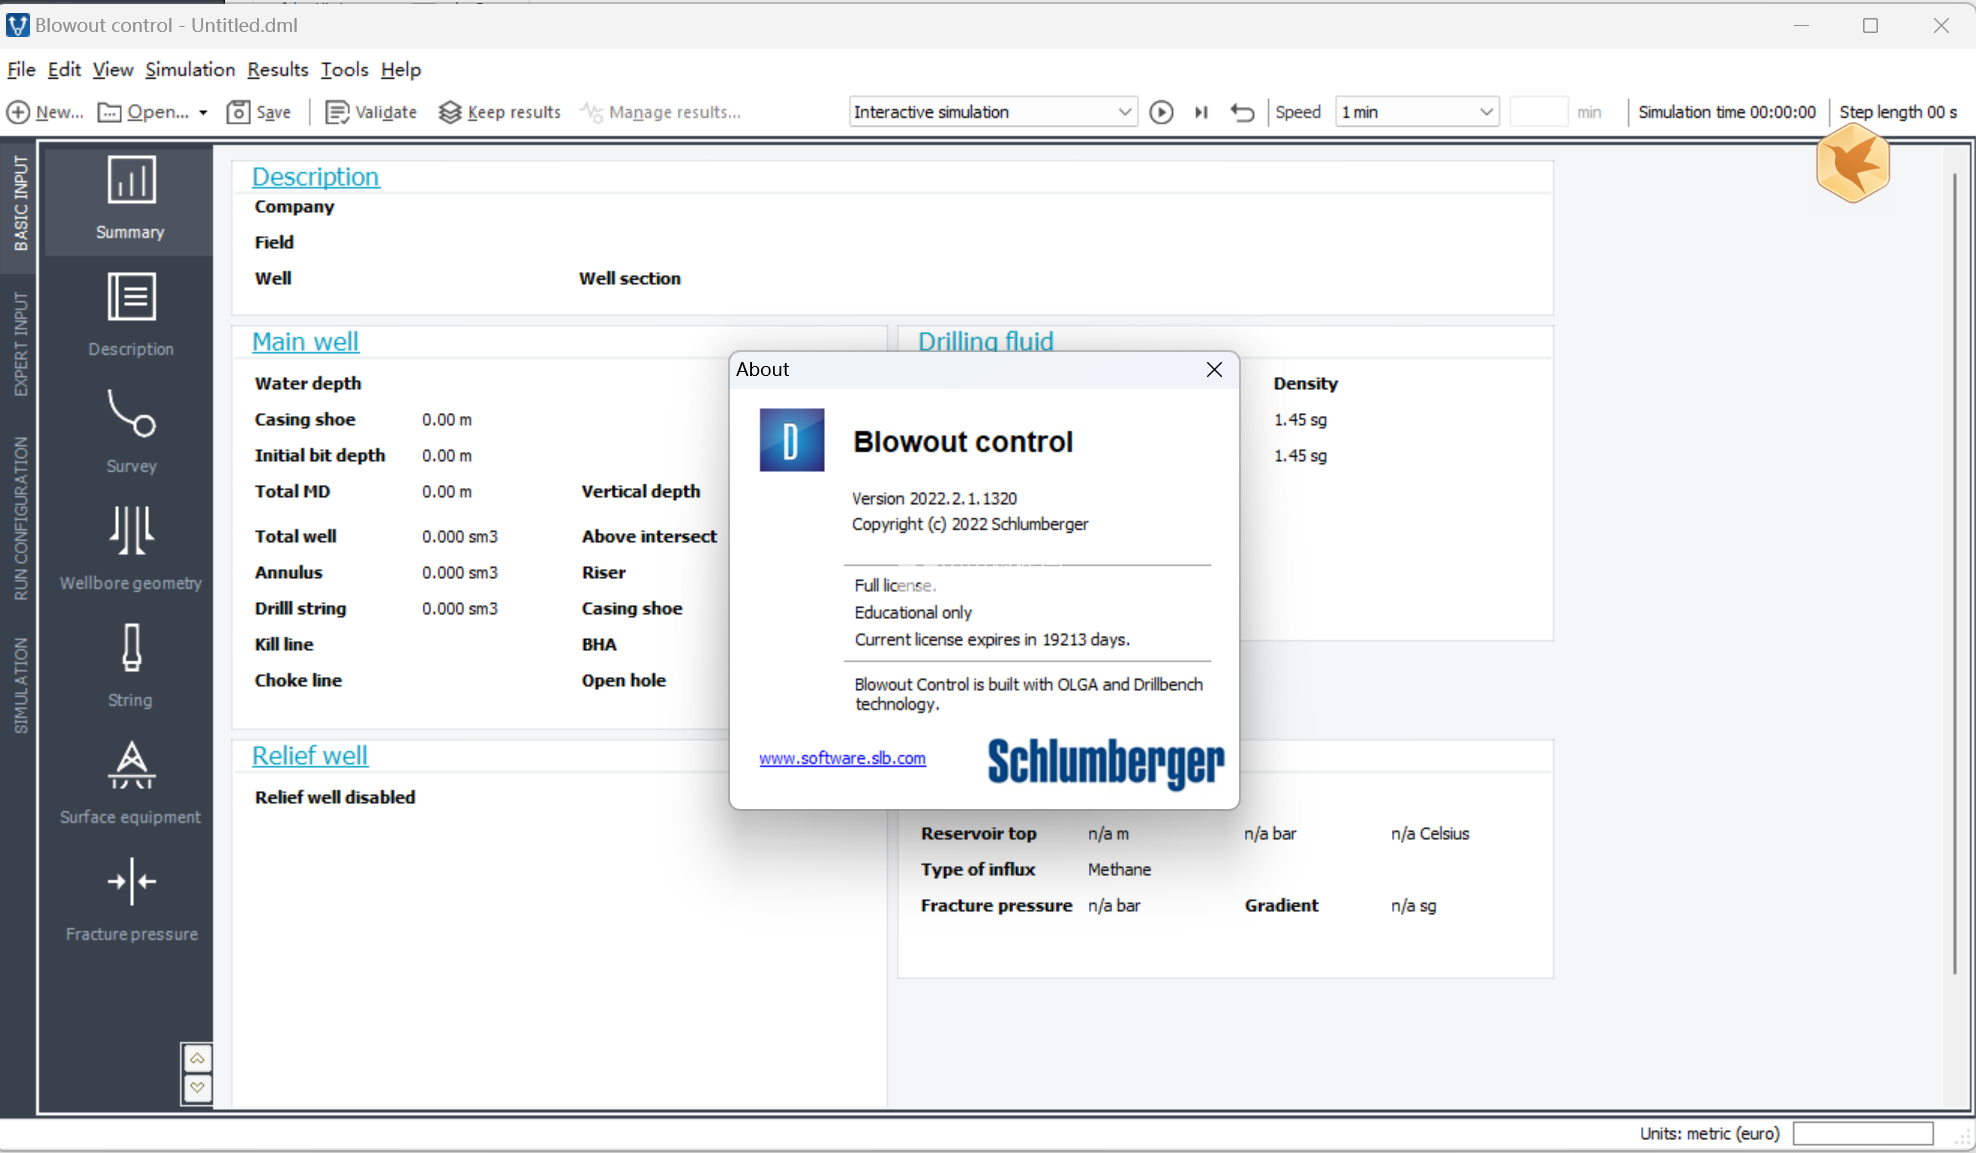This screenshot has width=1976, height=1153.
Task: Close the About dialog
Action: click(1214, 369)
